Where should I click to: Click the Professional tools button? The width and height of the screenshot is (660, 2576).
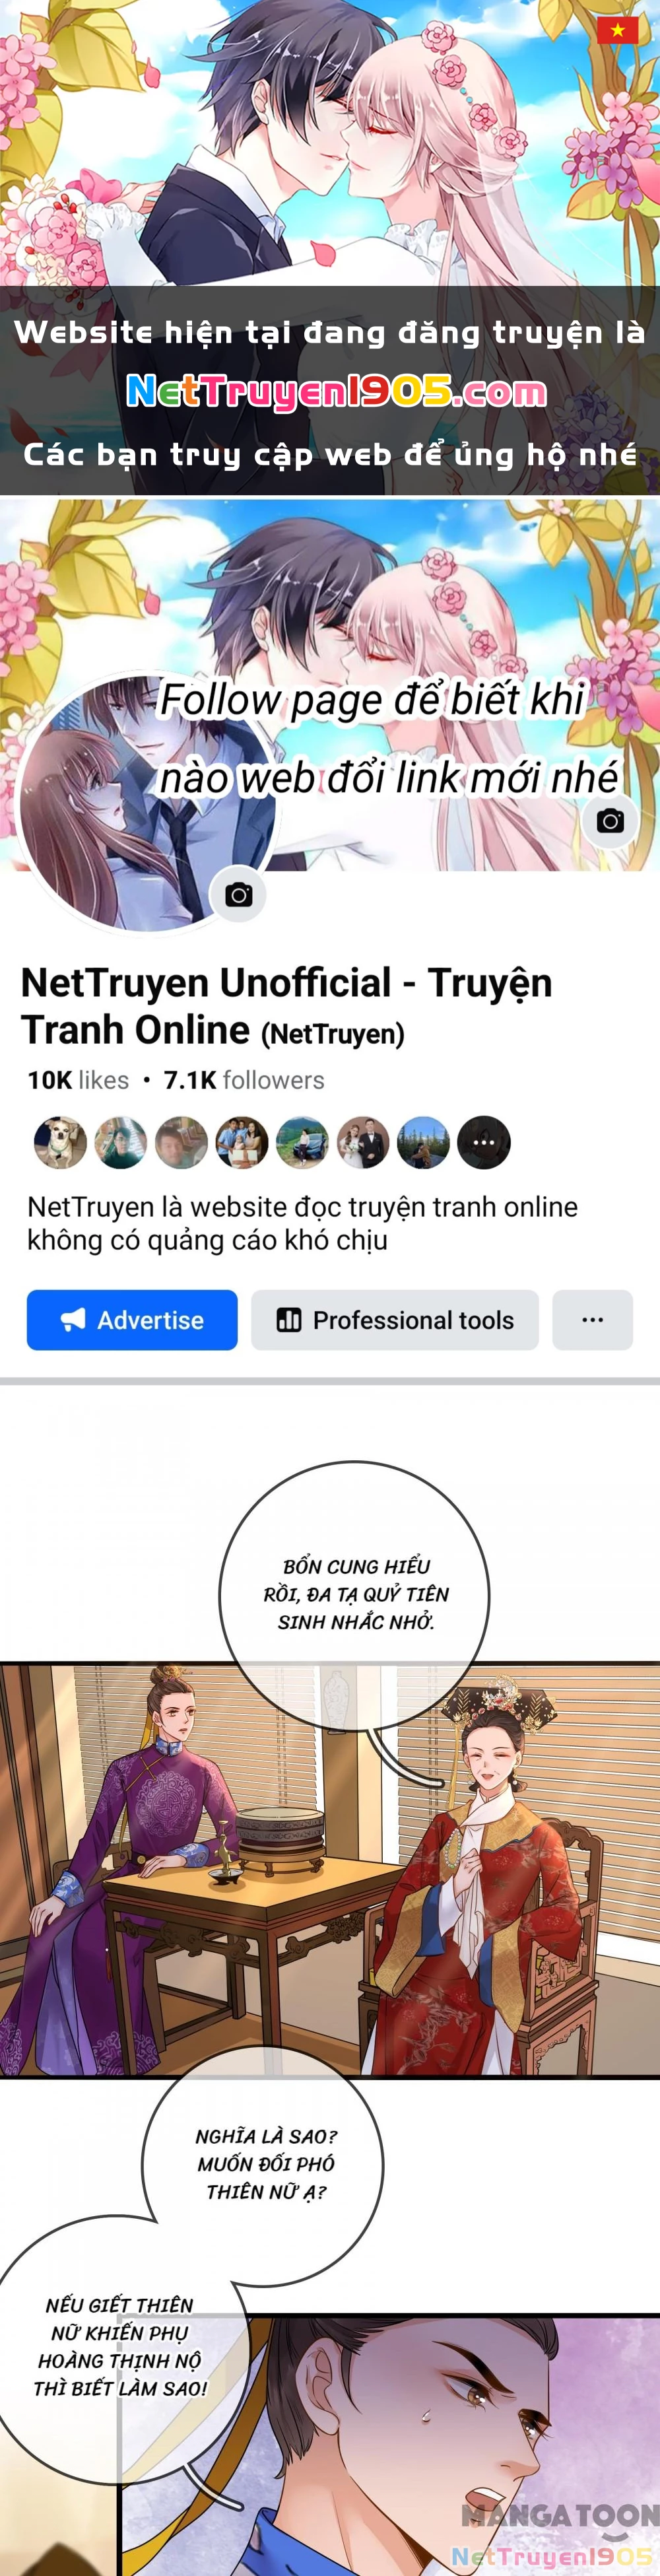pos(395,1320)
